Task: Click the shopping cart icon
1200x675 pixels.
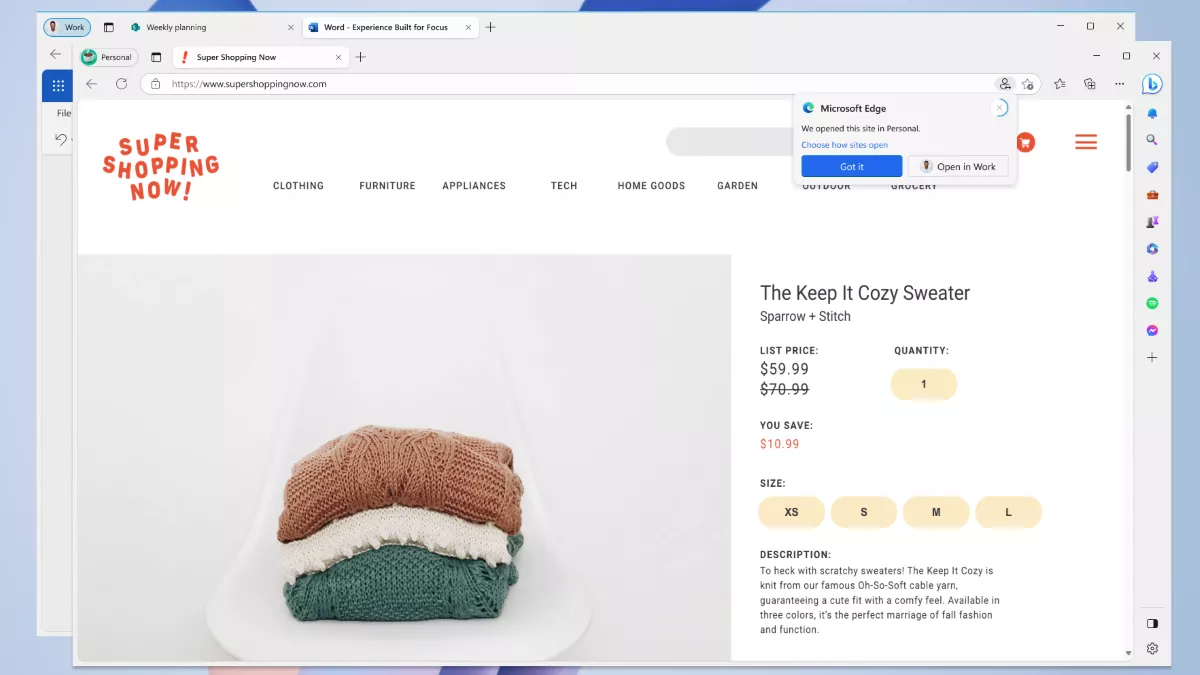Action: (x=1025, y=143)
